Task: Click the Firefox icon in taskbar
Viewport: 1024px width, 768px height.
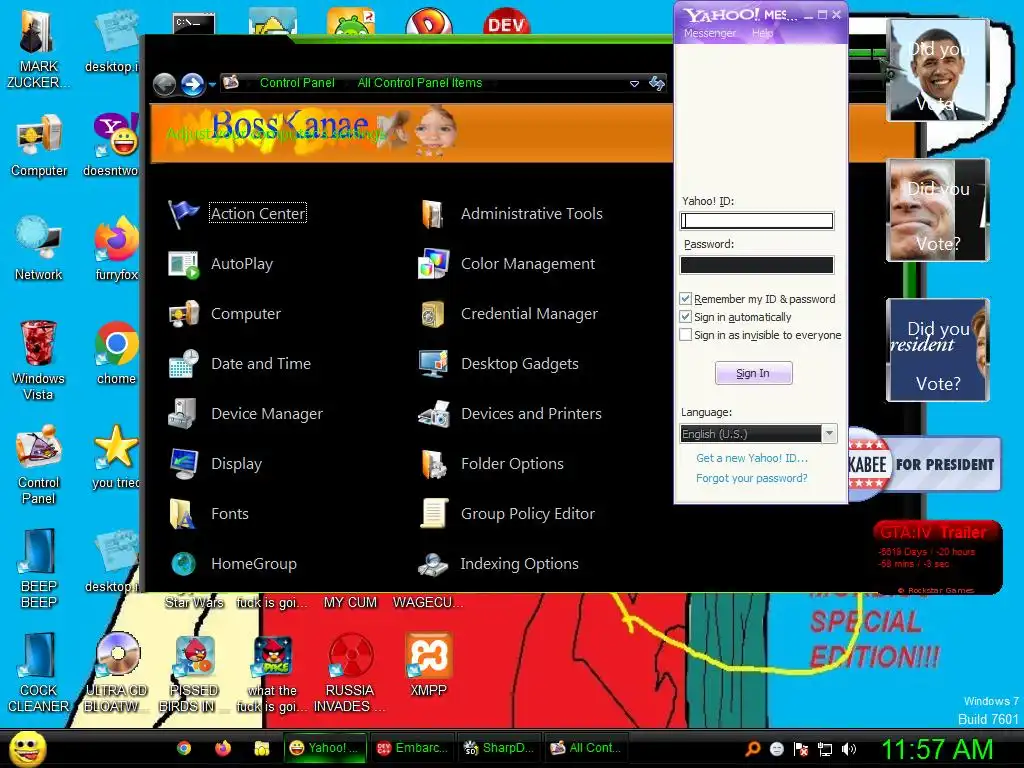Action: click(223, 748)
